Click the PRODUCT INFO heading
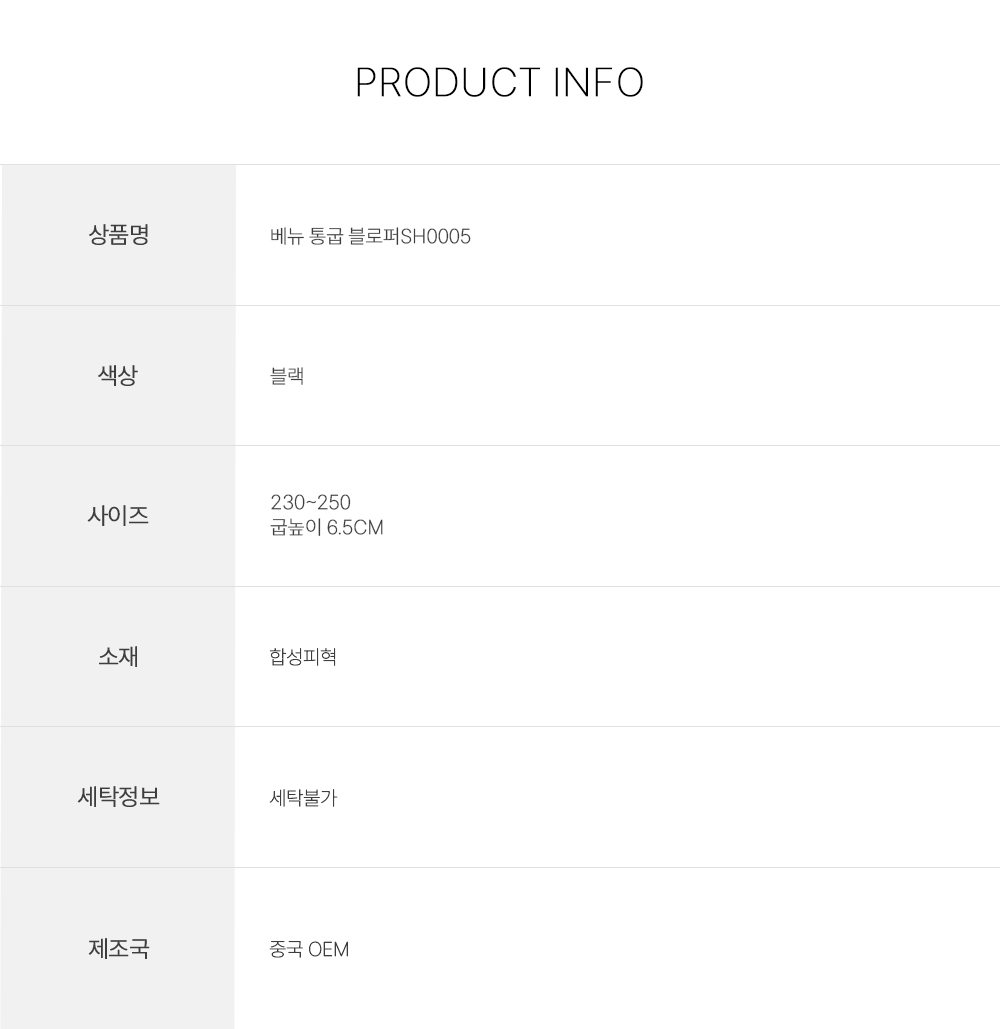The image size is (1000, 1029). click(499, 83)
